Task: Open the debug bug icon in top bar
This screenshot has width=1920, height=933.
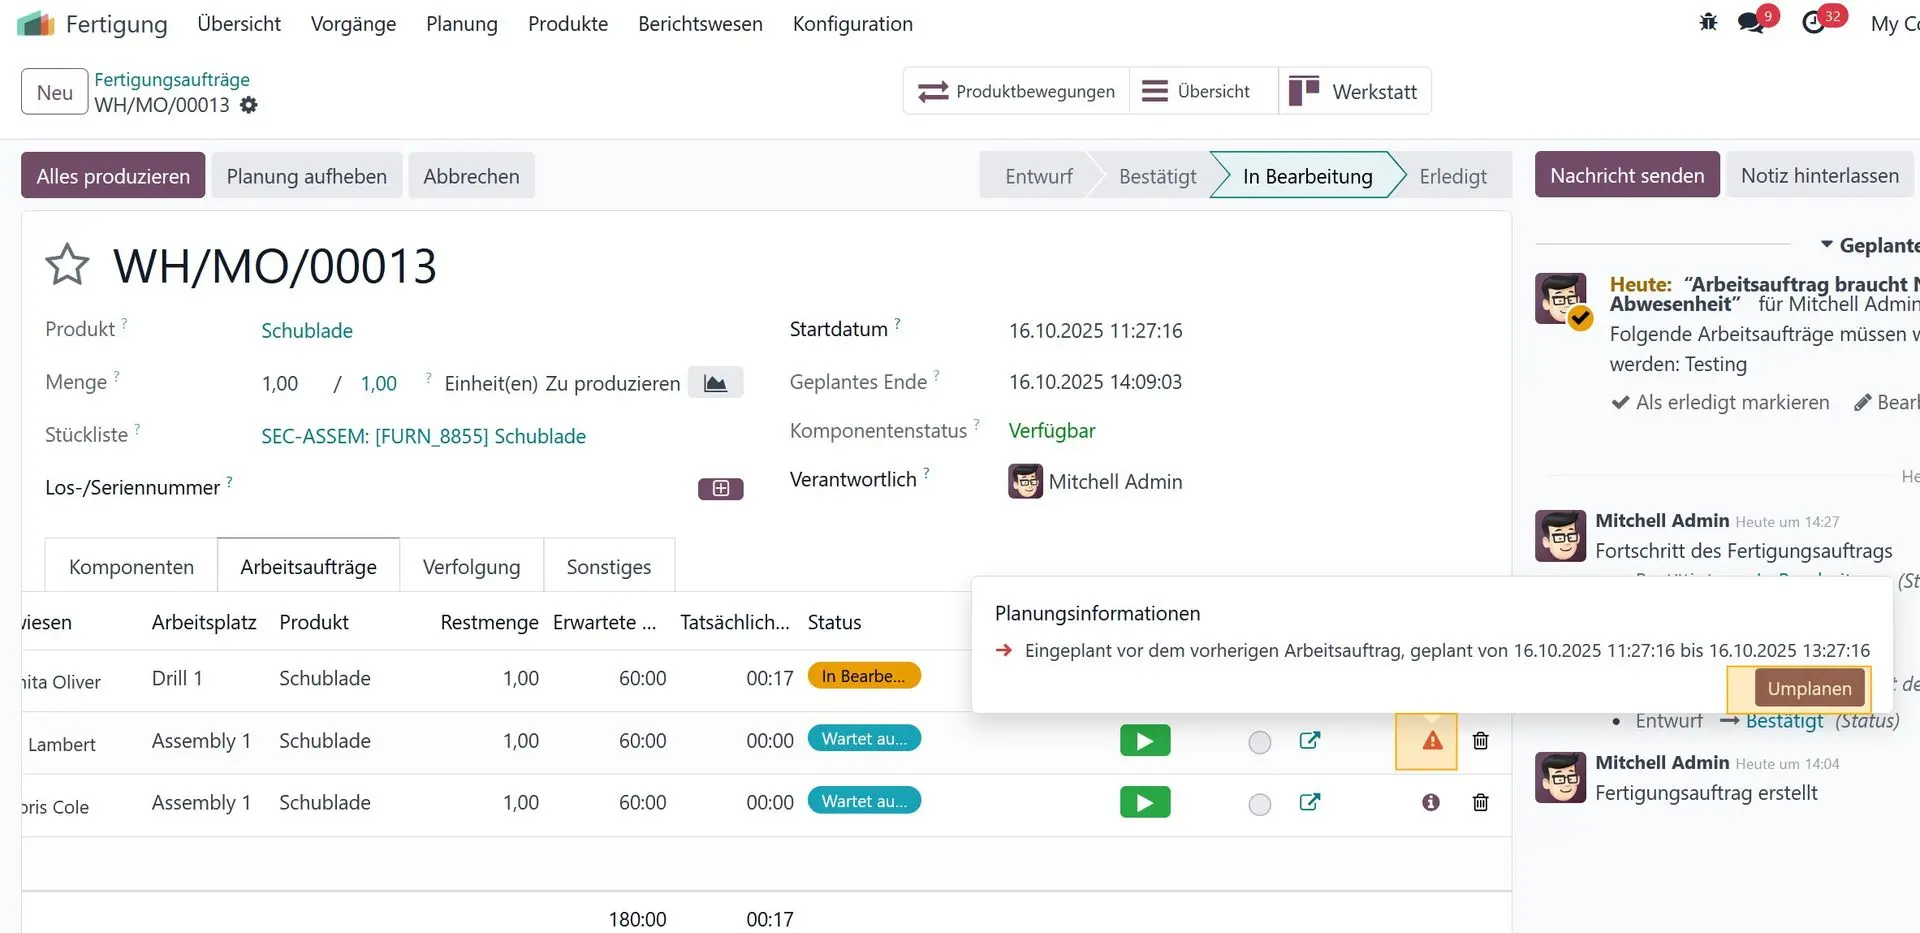Action: (x=1708, y=22)
